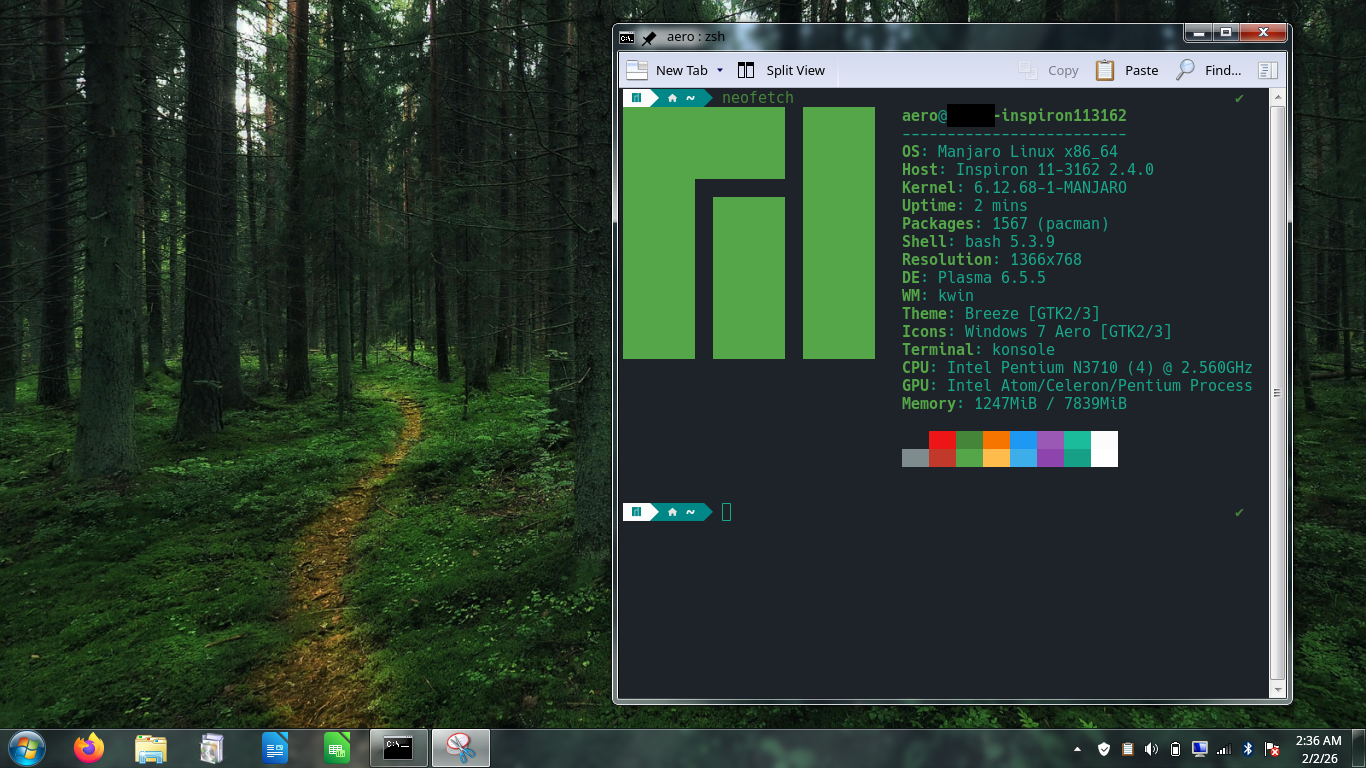1366x768 pixels.
Task: Open the volume control in tray
Action: tap(1151, 748)
